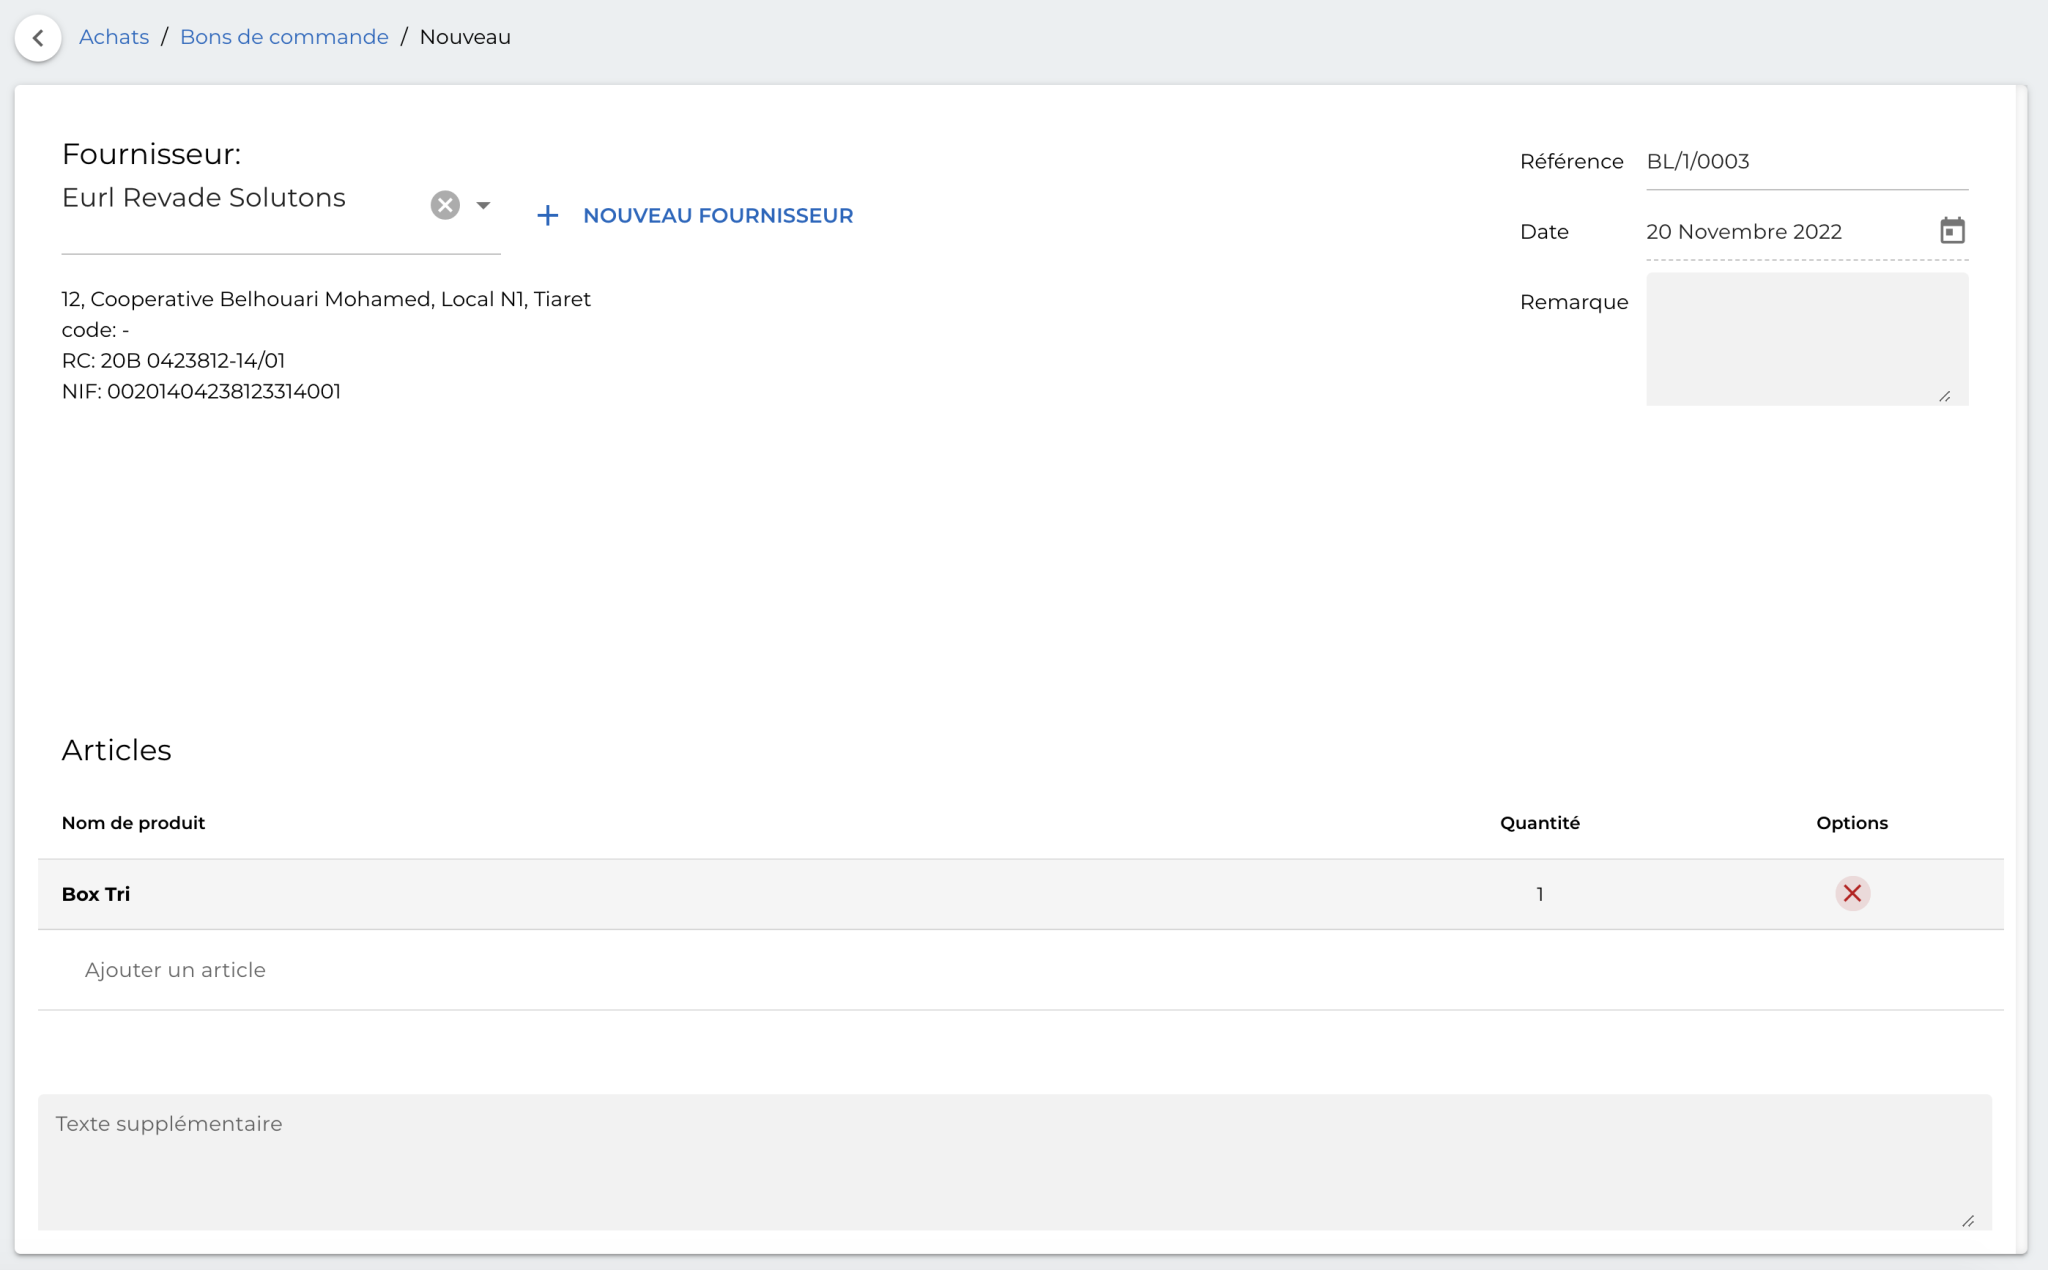2048x1270 pixels.
Task: Go to Bons de commande section
Action: [x=283, y=36]
